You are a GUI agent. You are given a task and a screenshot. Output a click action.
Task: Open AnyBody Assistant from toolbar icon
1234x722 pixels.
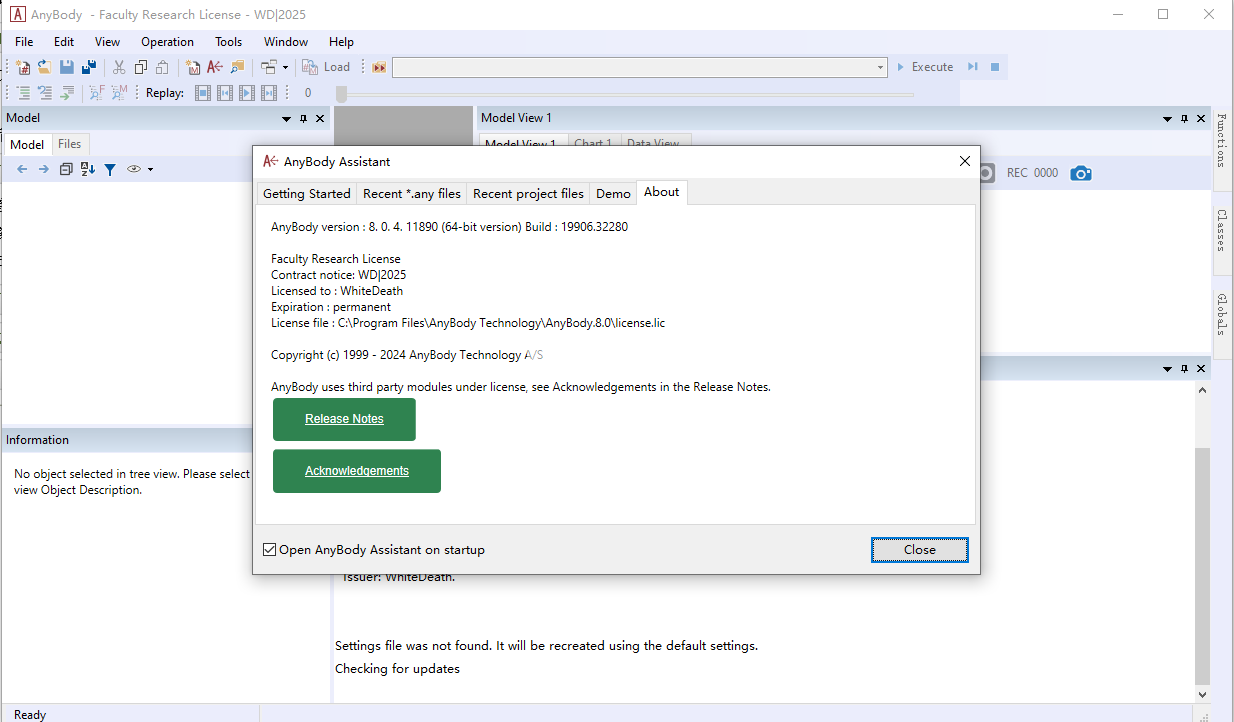215,67
